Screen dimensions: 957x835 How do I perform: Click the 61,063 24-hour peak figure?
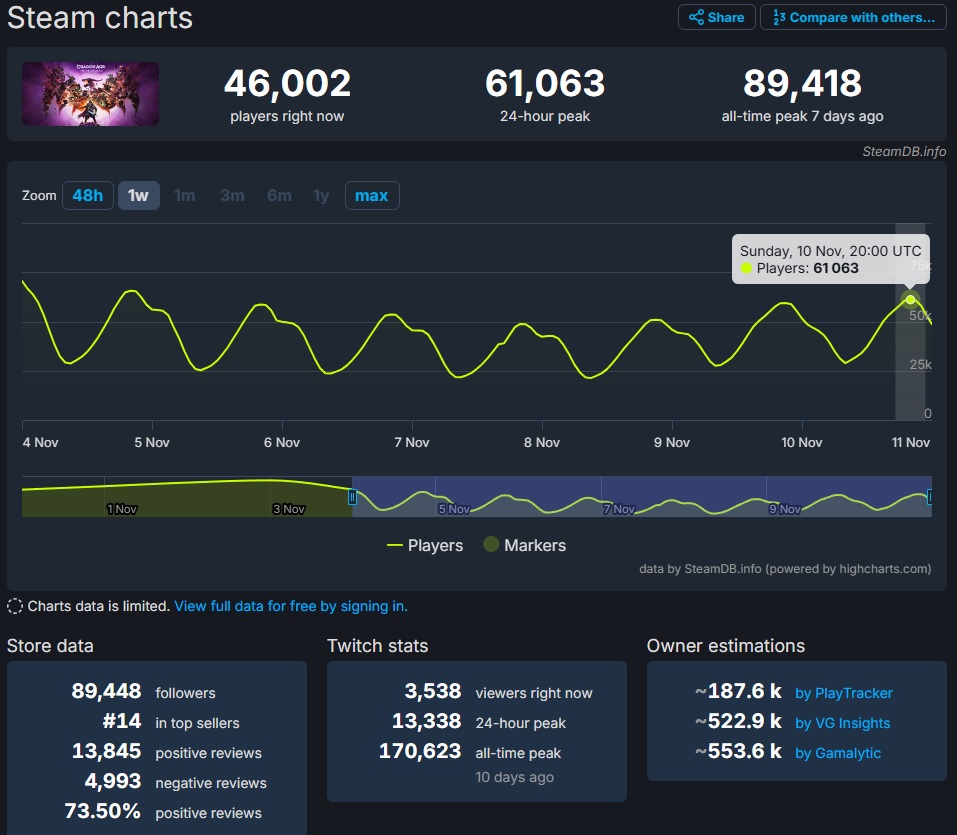[x=545, y=83]
